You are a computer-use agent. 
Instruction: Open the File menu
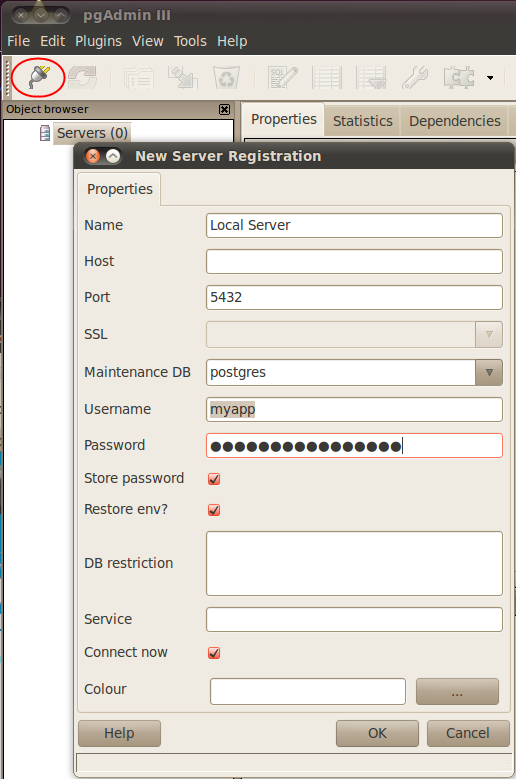click(18, 41)
